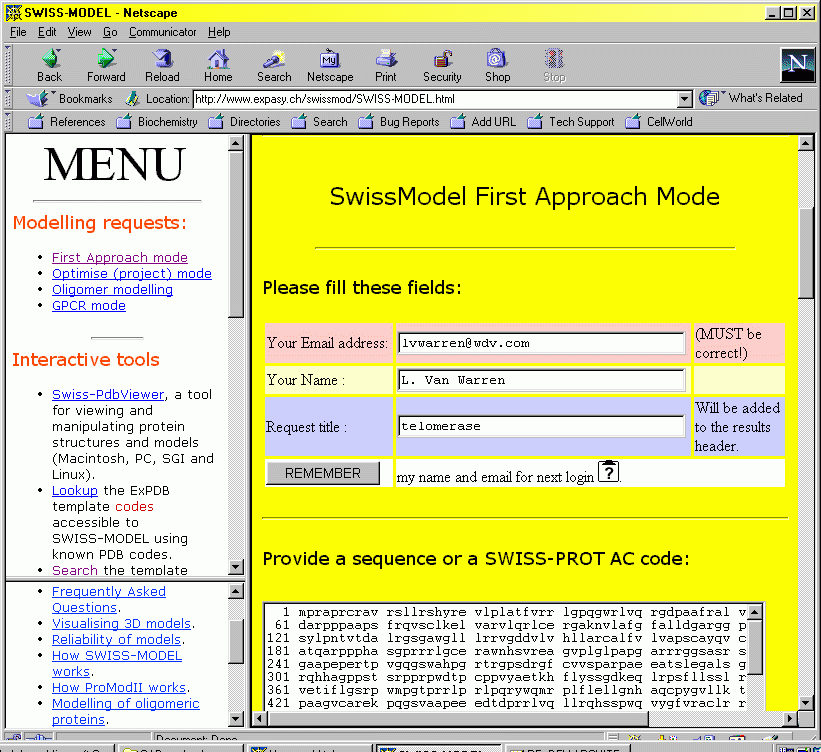Screen dimensions: 821x752
Task: Click in the Location URL field
Action: [x=436, y=99]
